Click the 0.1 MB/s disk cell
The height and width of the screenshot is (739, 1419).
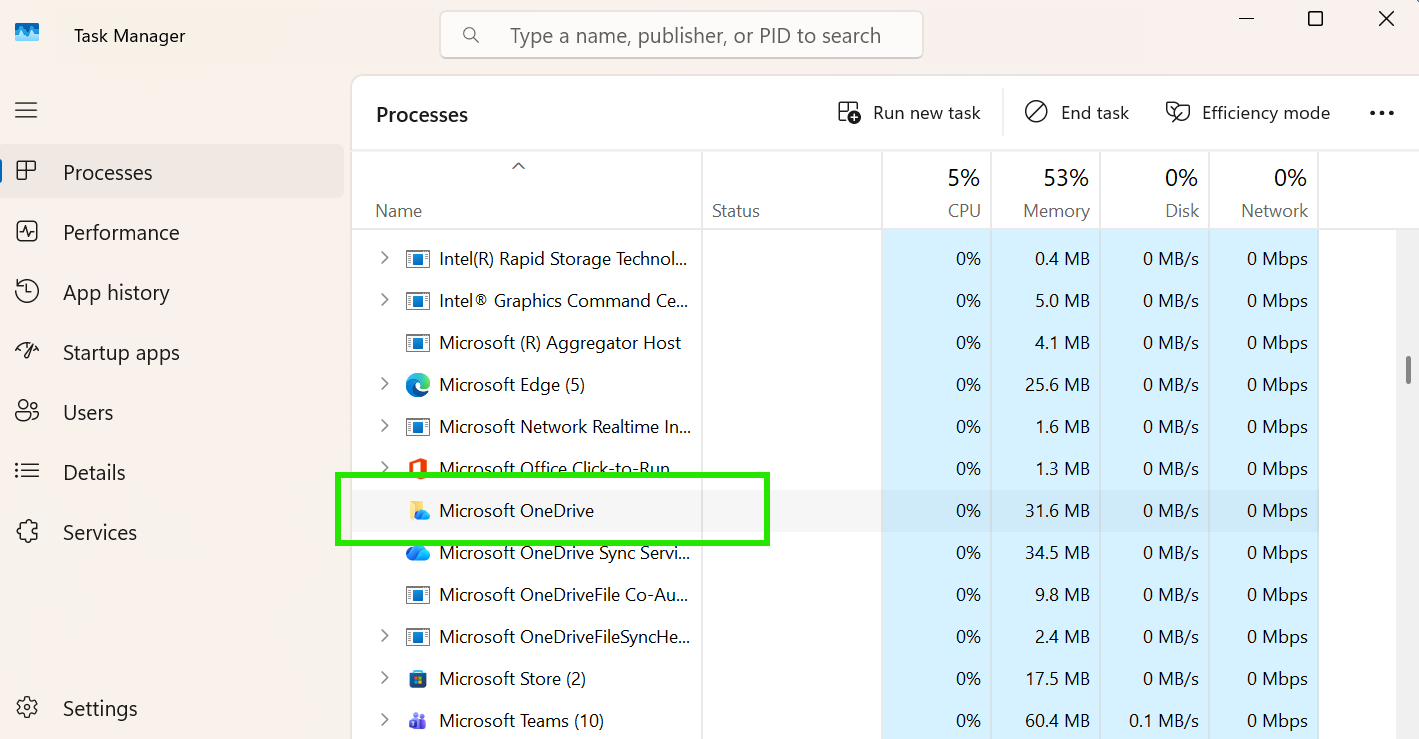[1155, 721]
